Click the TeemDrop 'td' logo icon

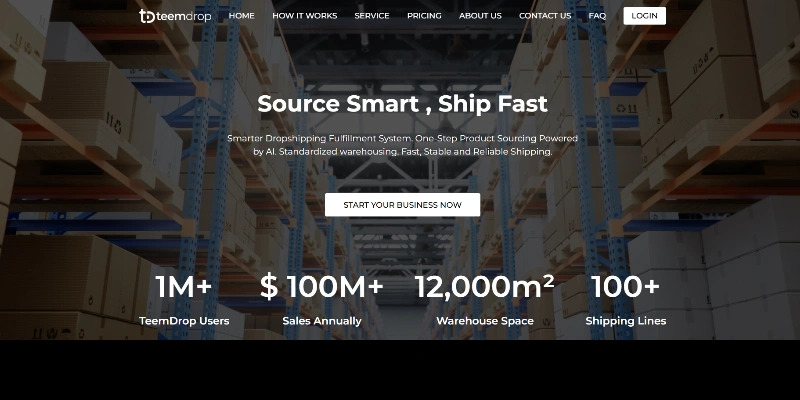coord(147,16)
